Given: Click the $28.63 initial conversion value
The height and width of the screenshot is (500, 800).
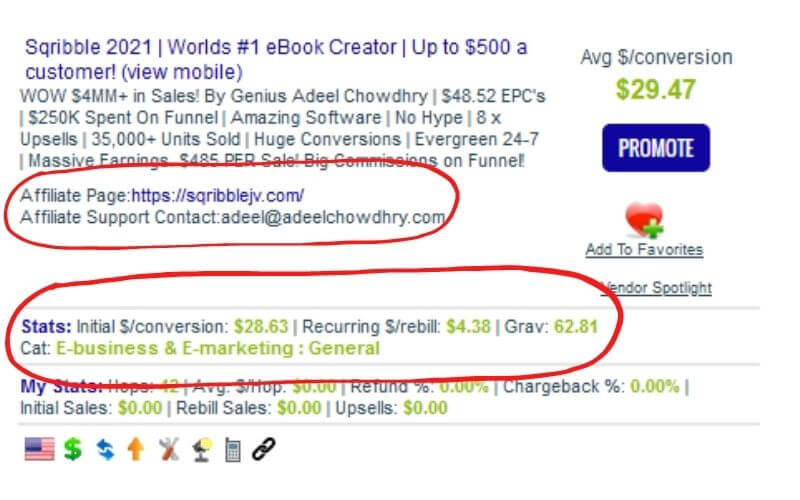Looking at the screenshot, I should point(261,327).
